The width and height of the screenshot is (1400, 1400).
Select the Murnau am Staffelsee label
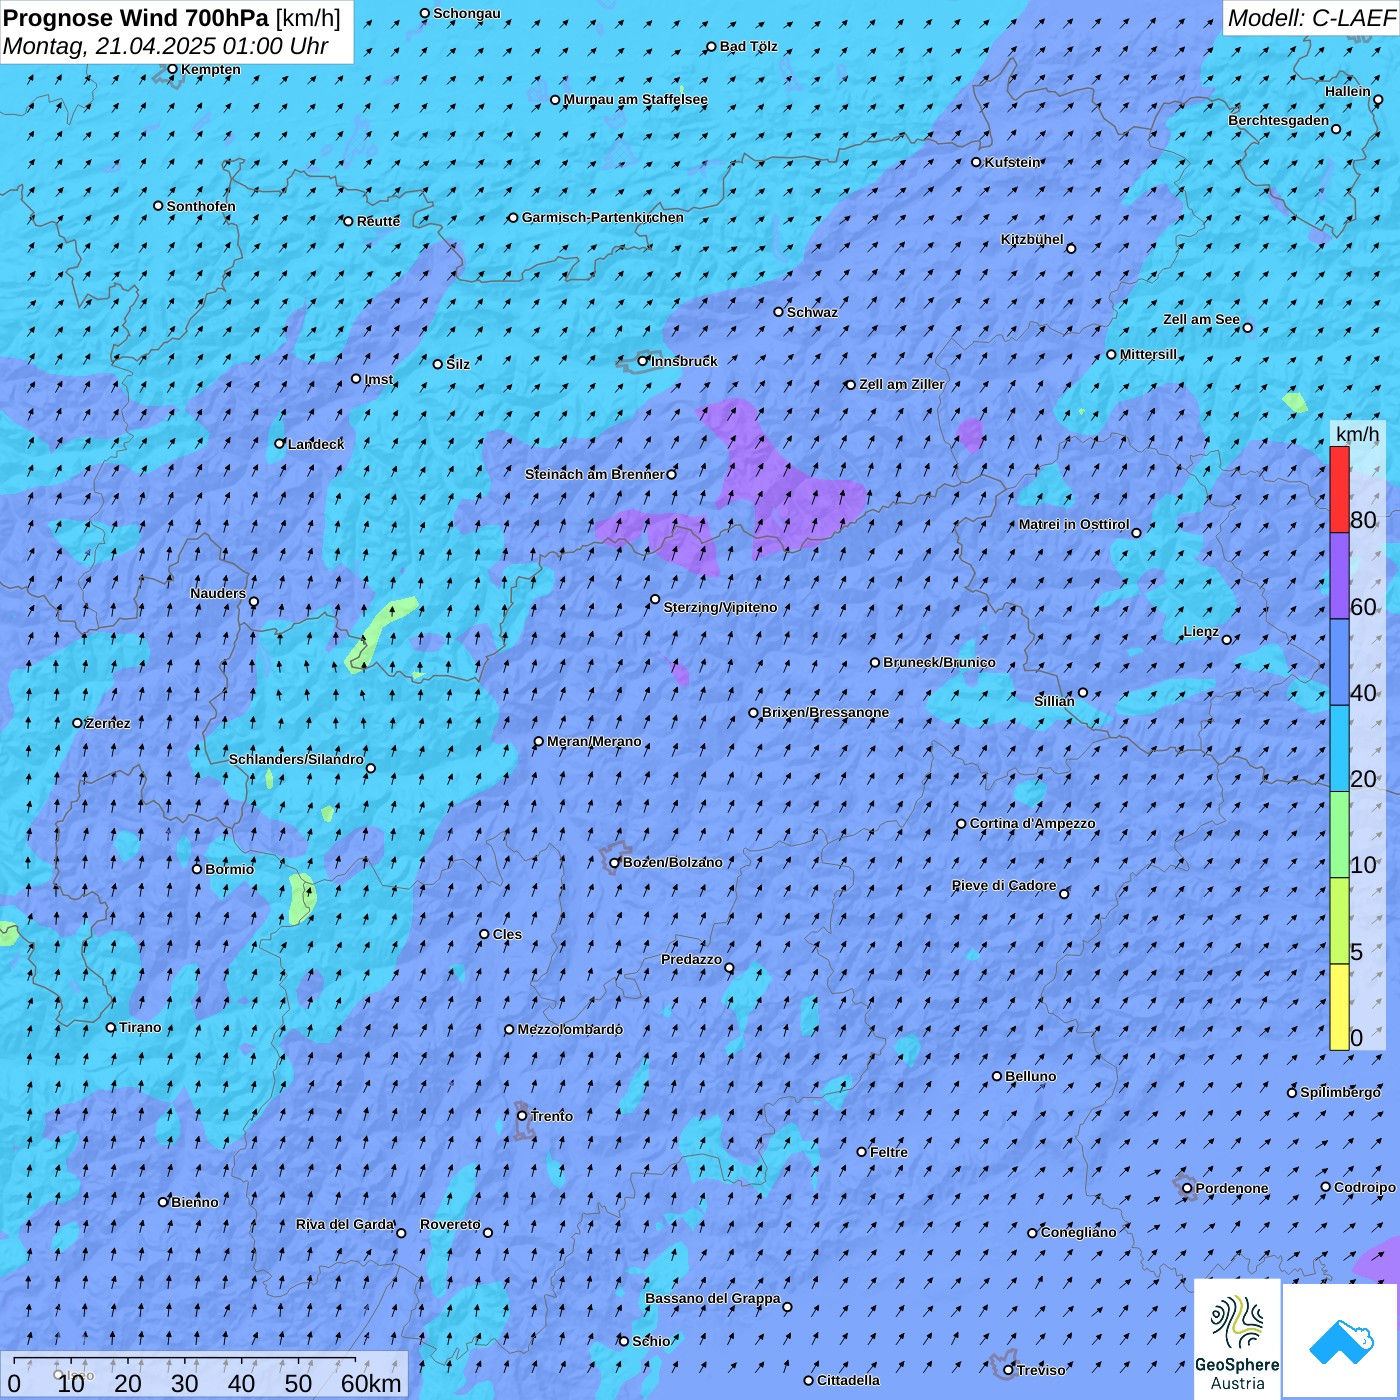coord(635,100)
